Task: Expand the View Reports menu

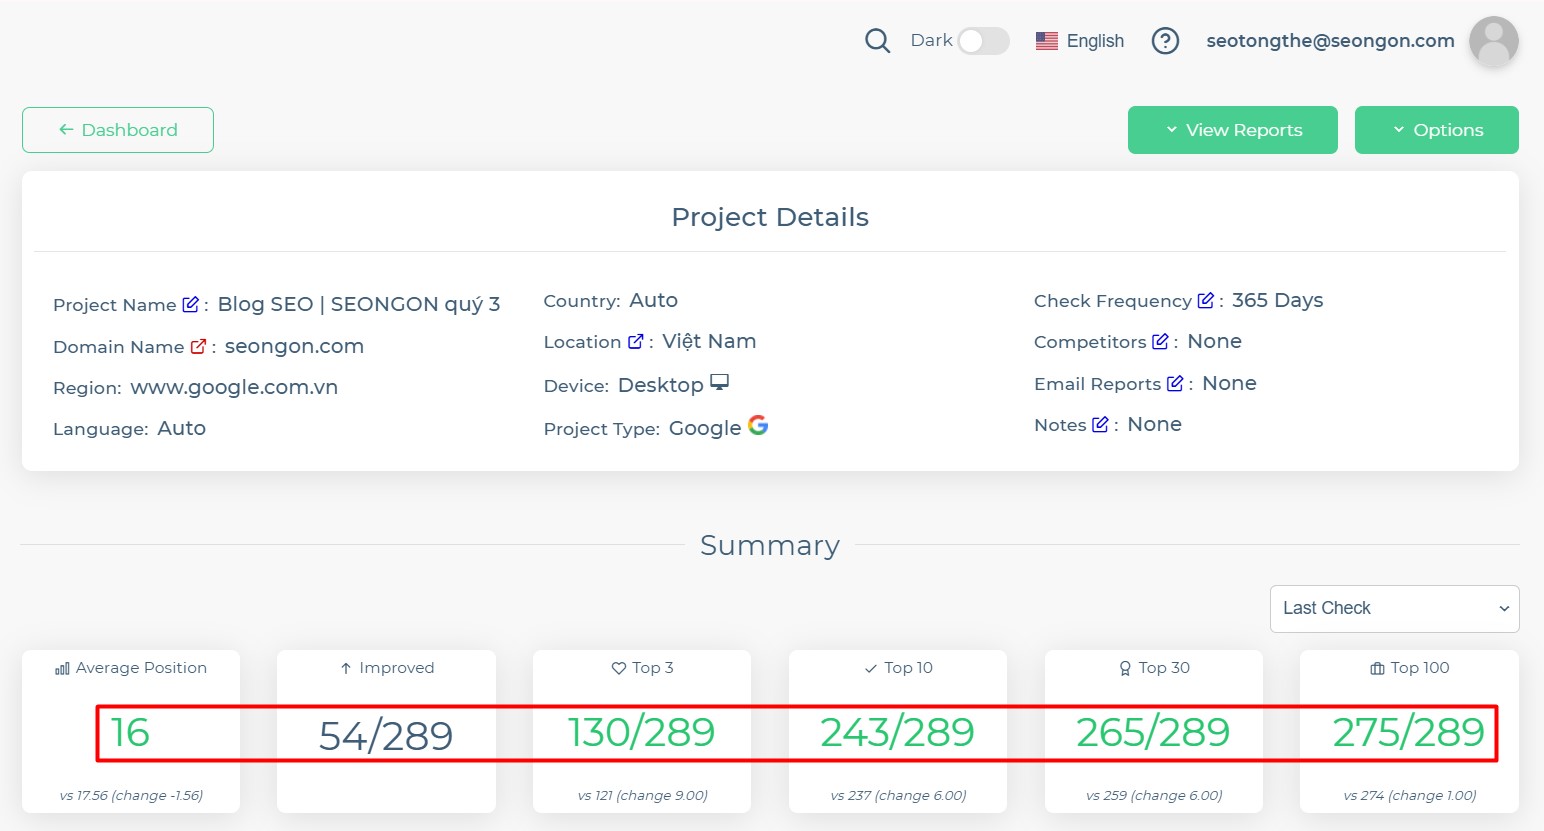Action: pos(1233,130)
